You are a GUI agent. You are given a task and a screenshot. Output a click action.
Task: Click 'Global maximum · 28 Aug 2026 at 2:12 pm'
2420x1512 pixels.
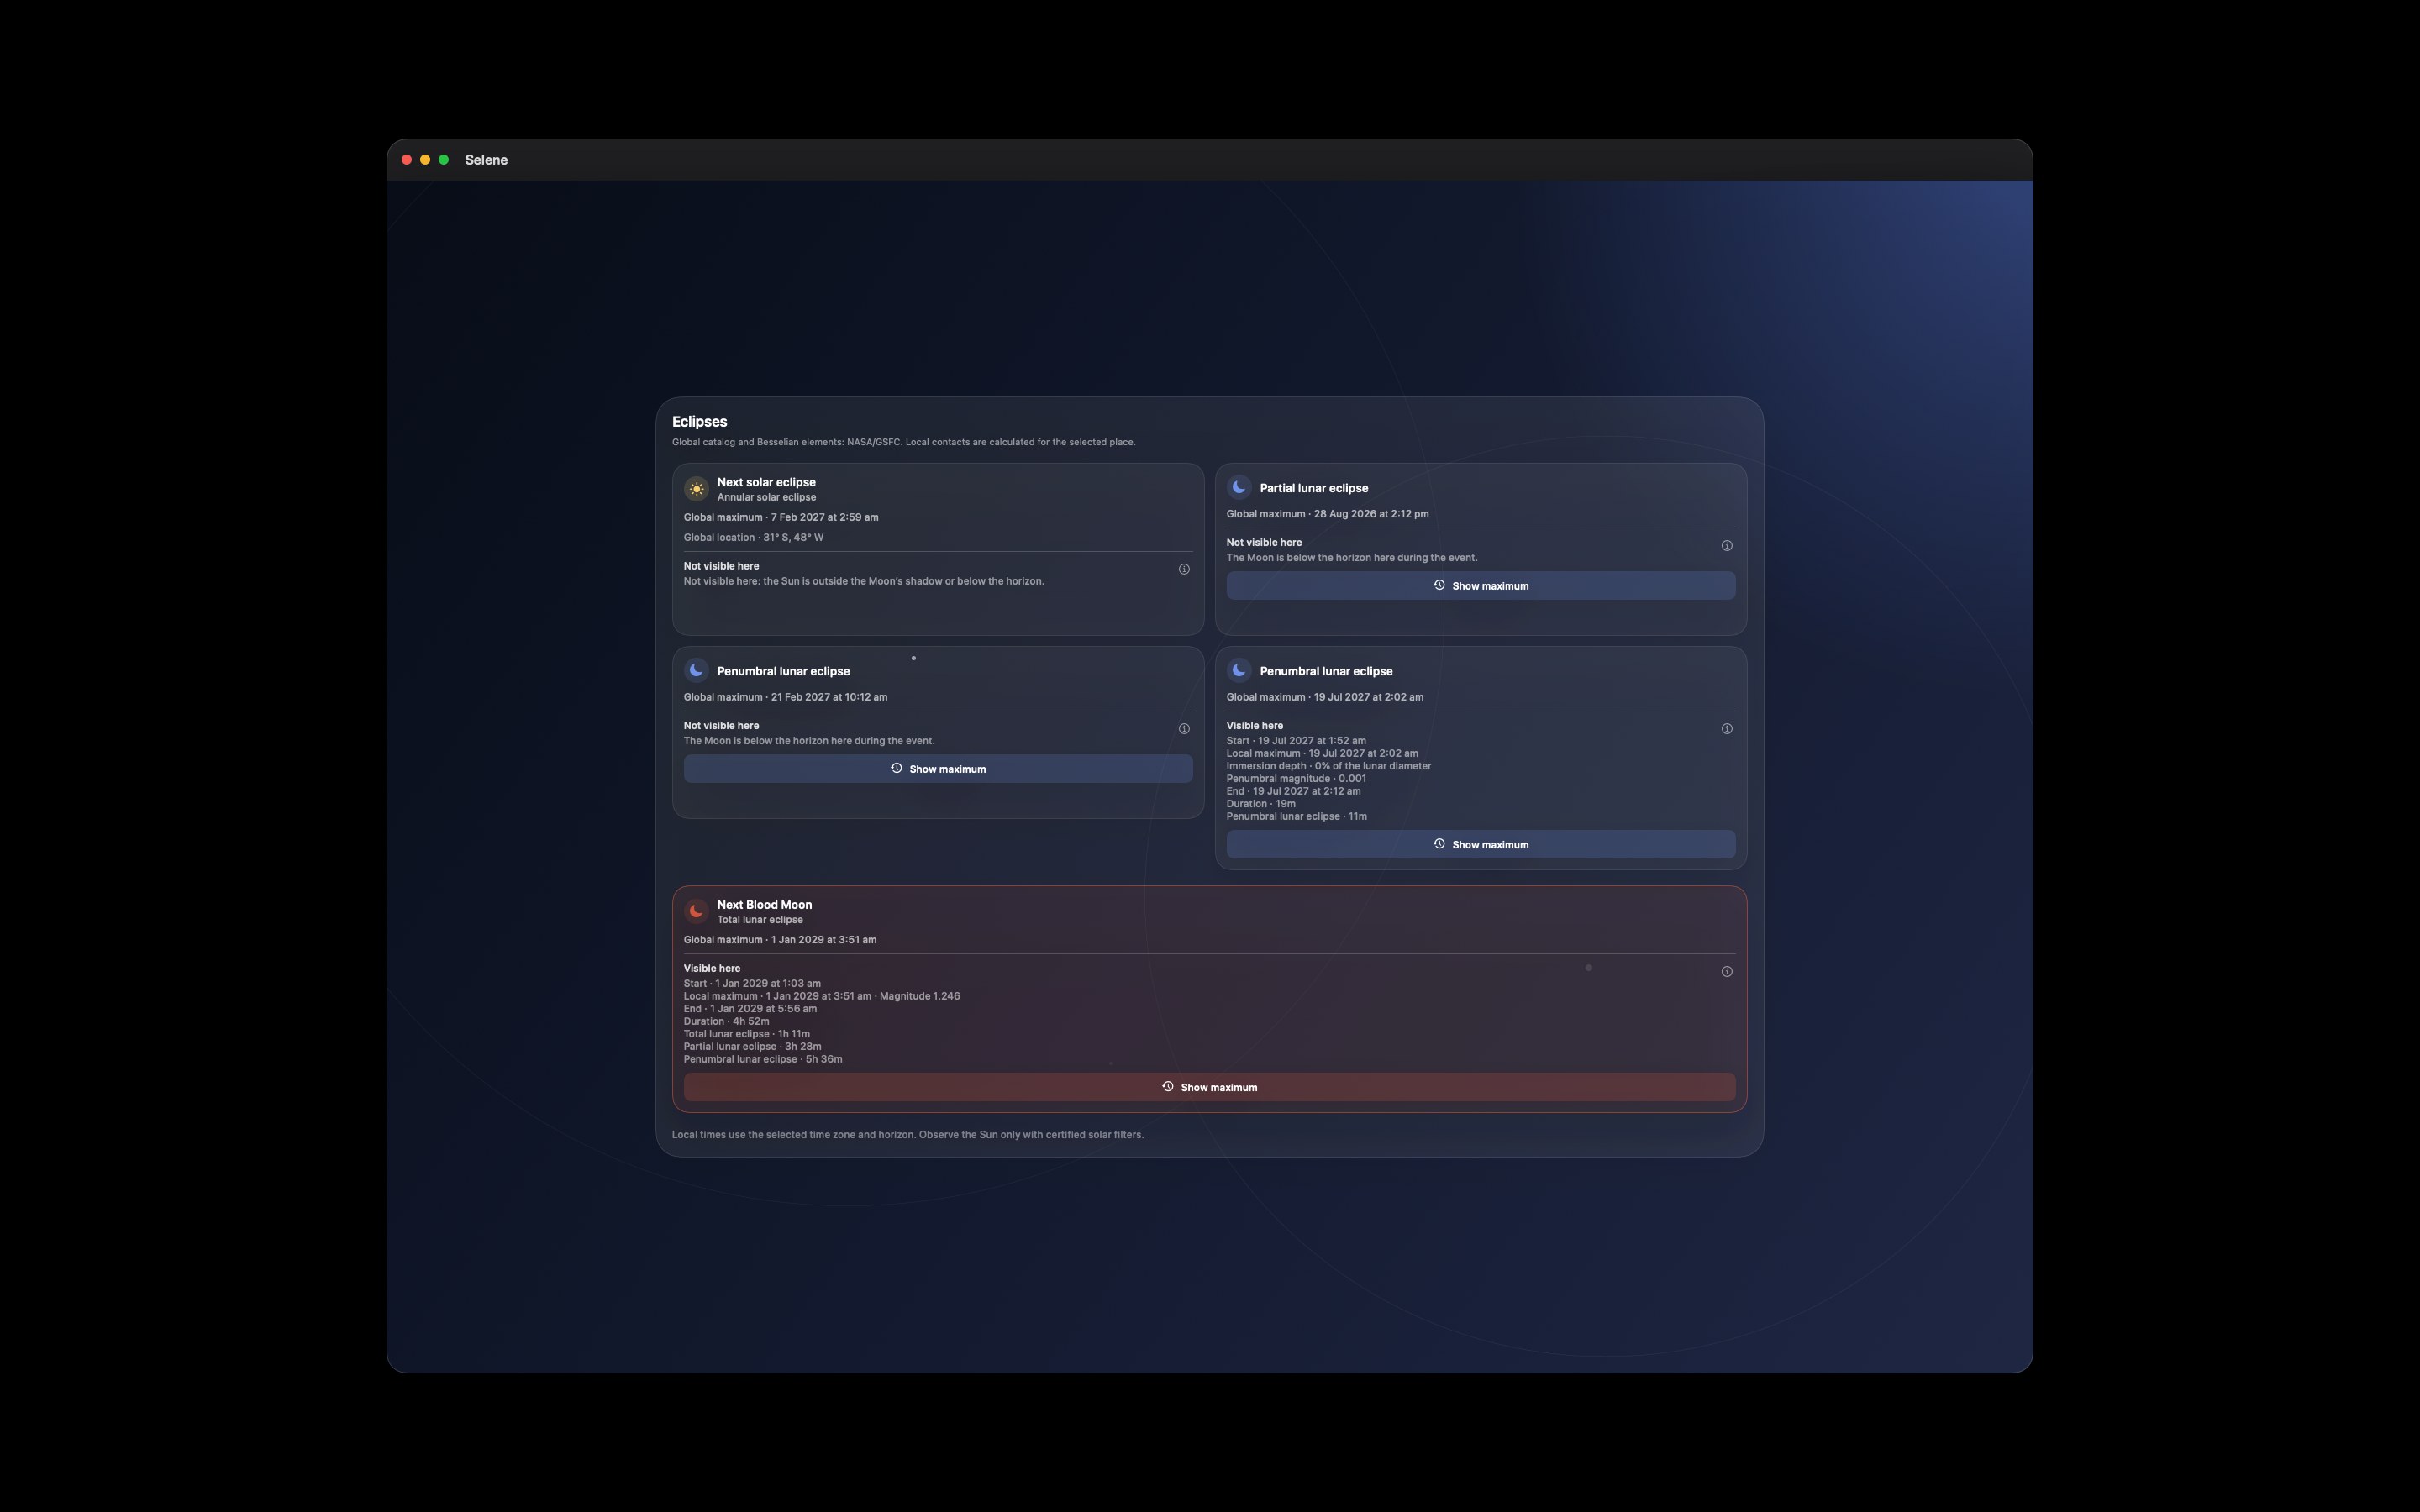pos(1328,514)
